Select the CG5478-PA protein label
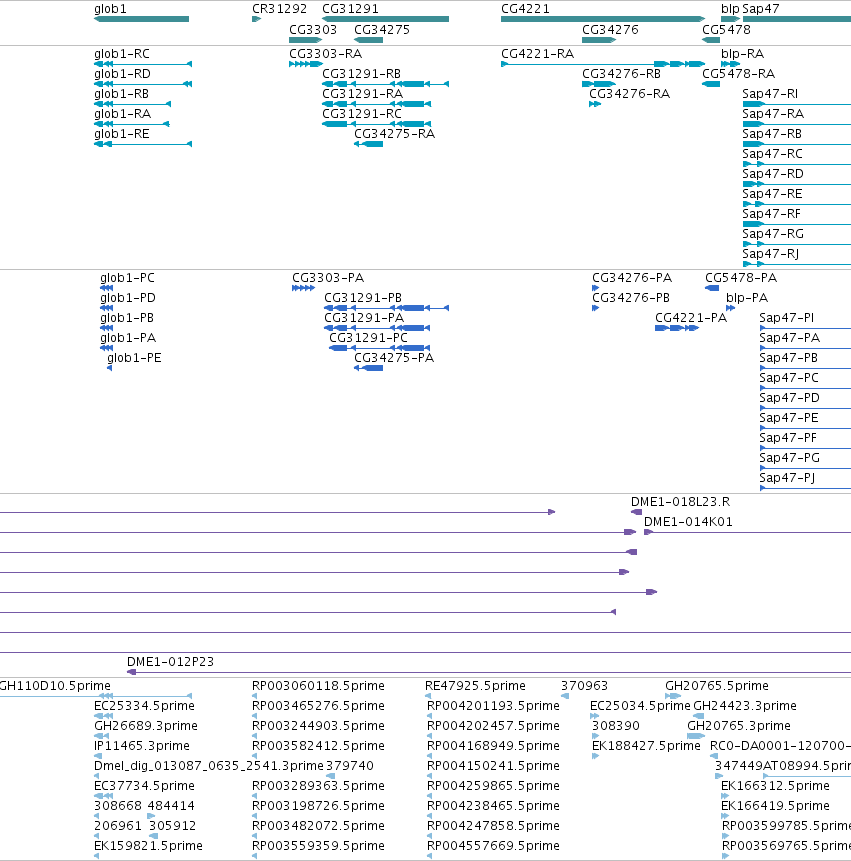The height and width of the screenshot is (861, 851). 741,278
